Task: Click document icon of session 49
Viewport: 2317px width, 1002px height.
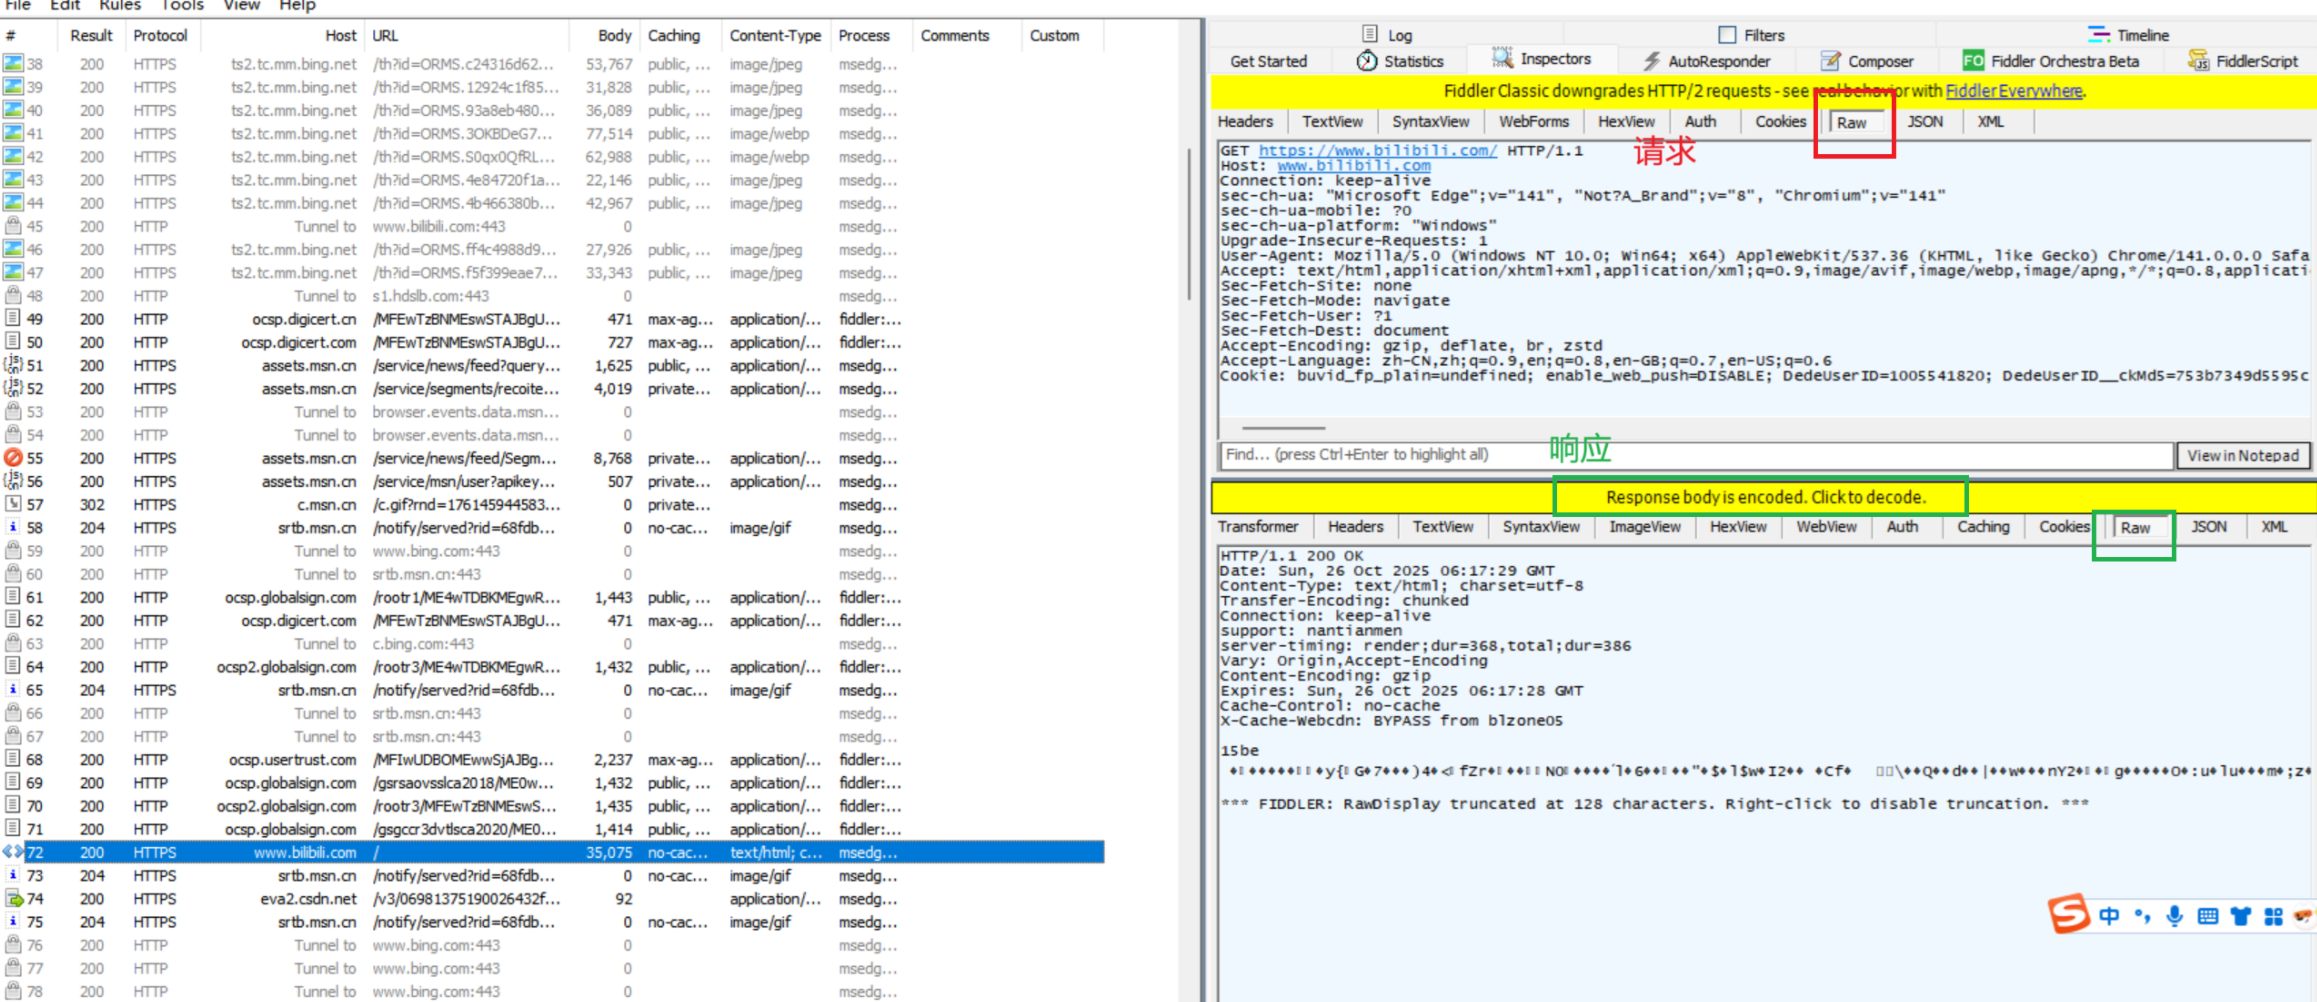Action: tap(13, 319)
